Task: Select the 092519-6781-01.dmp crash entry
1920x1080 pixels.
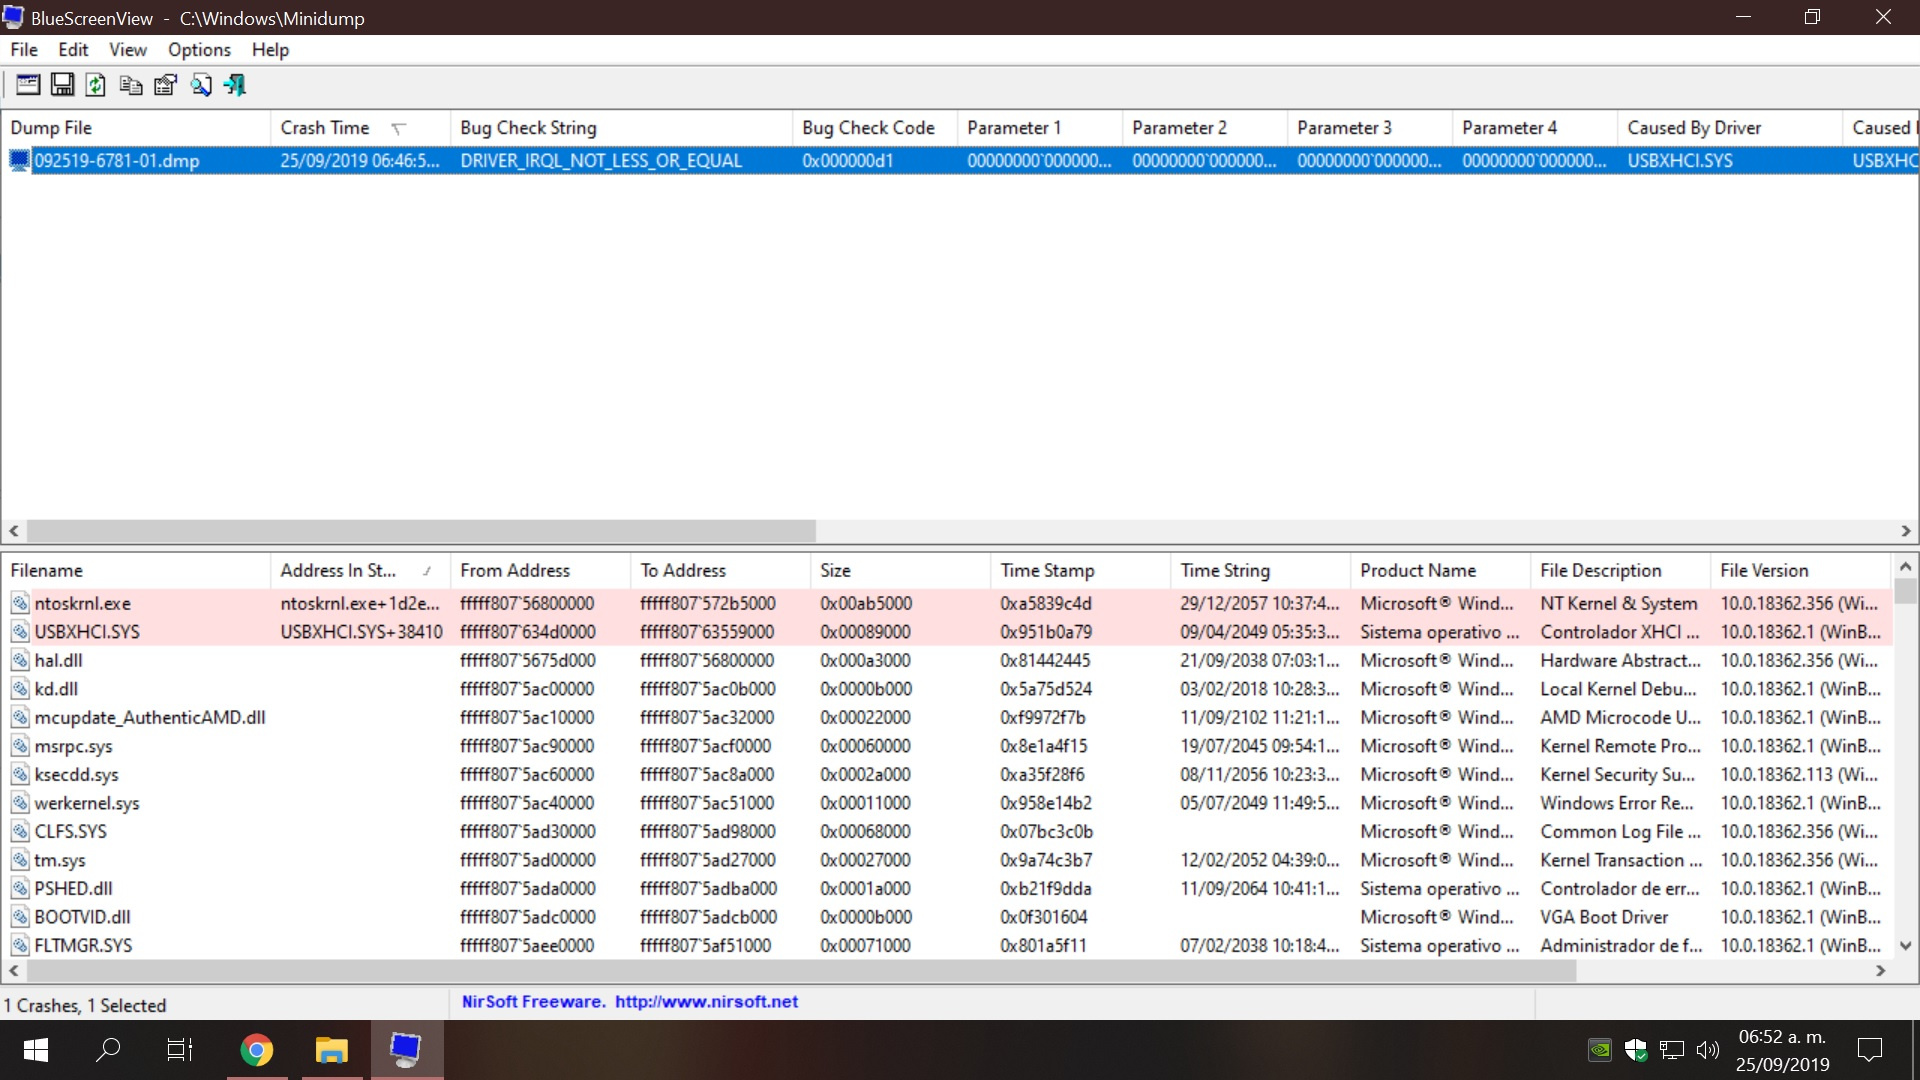Action: pos(117,161)
